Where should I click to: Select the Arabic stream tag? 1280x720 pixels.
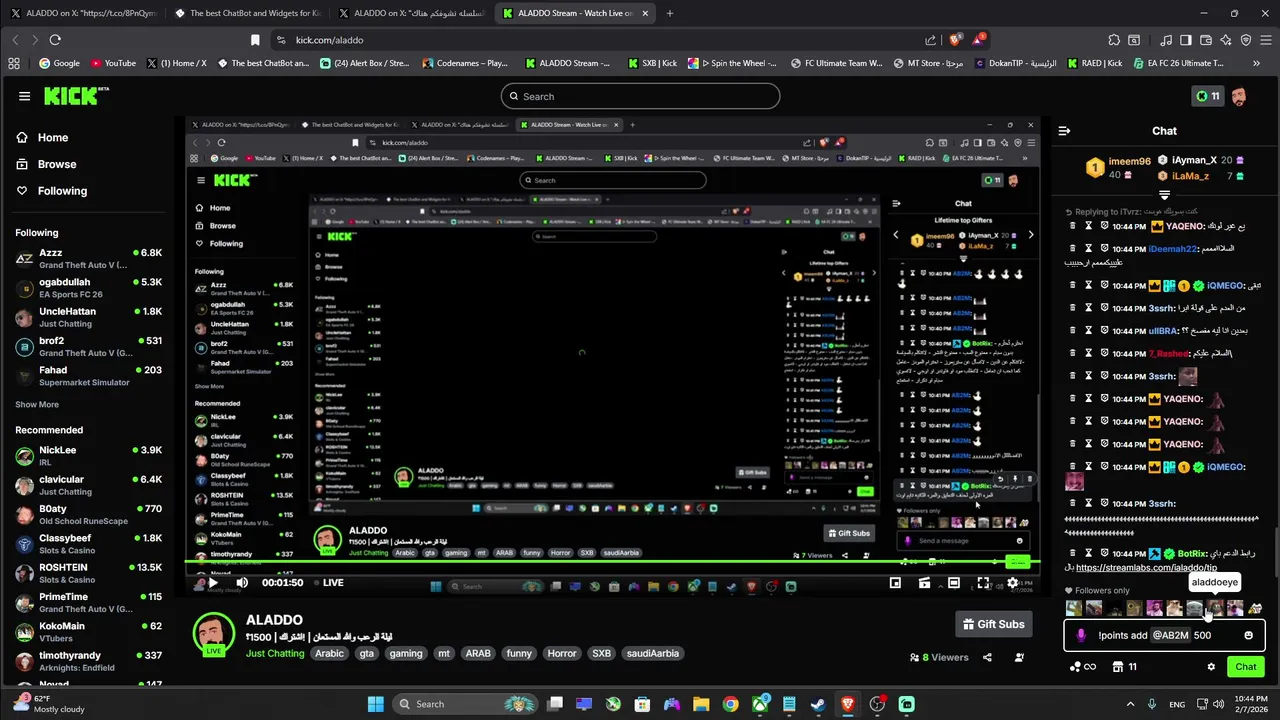[x=329, y=653]
